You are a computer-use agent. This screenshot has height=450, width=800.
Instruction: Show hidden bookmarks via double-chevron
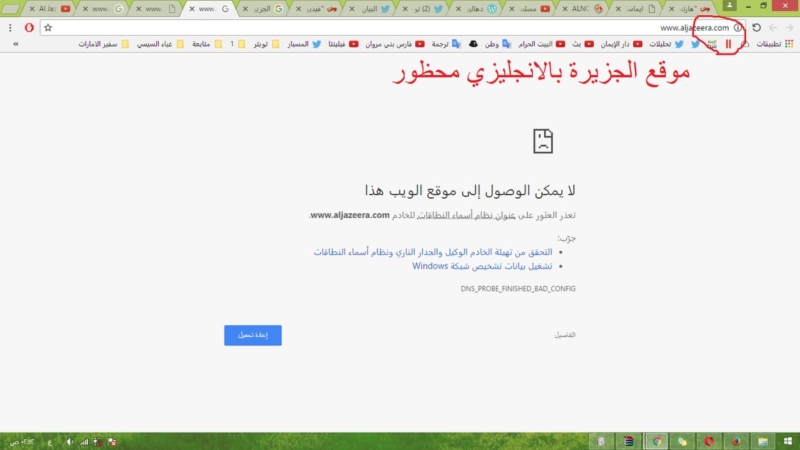tap(16, 44)
